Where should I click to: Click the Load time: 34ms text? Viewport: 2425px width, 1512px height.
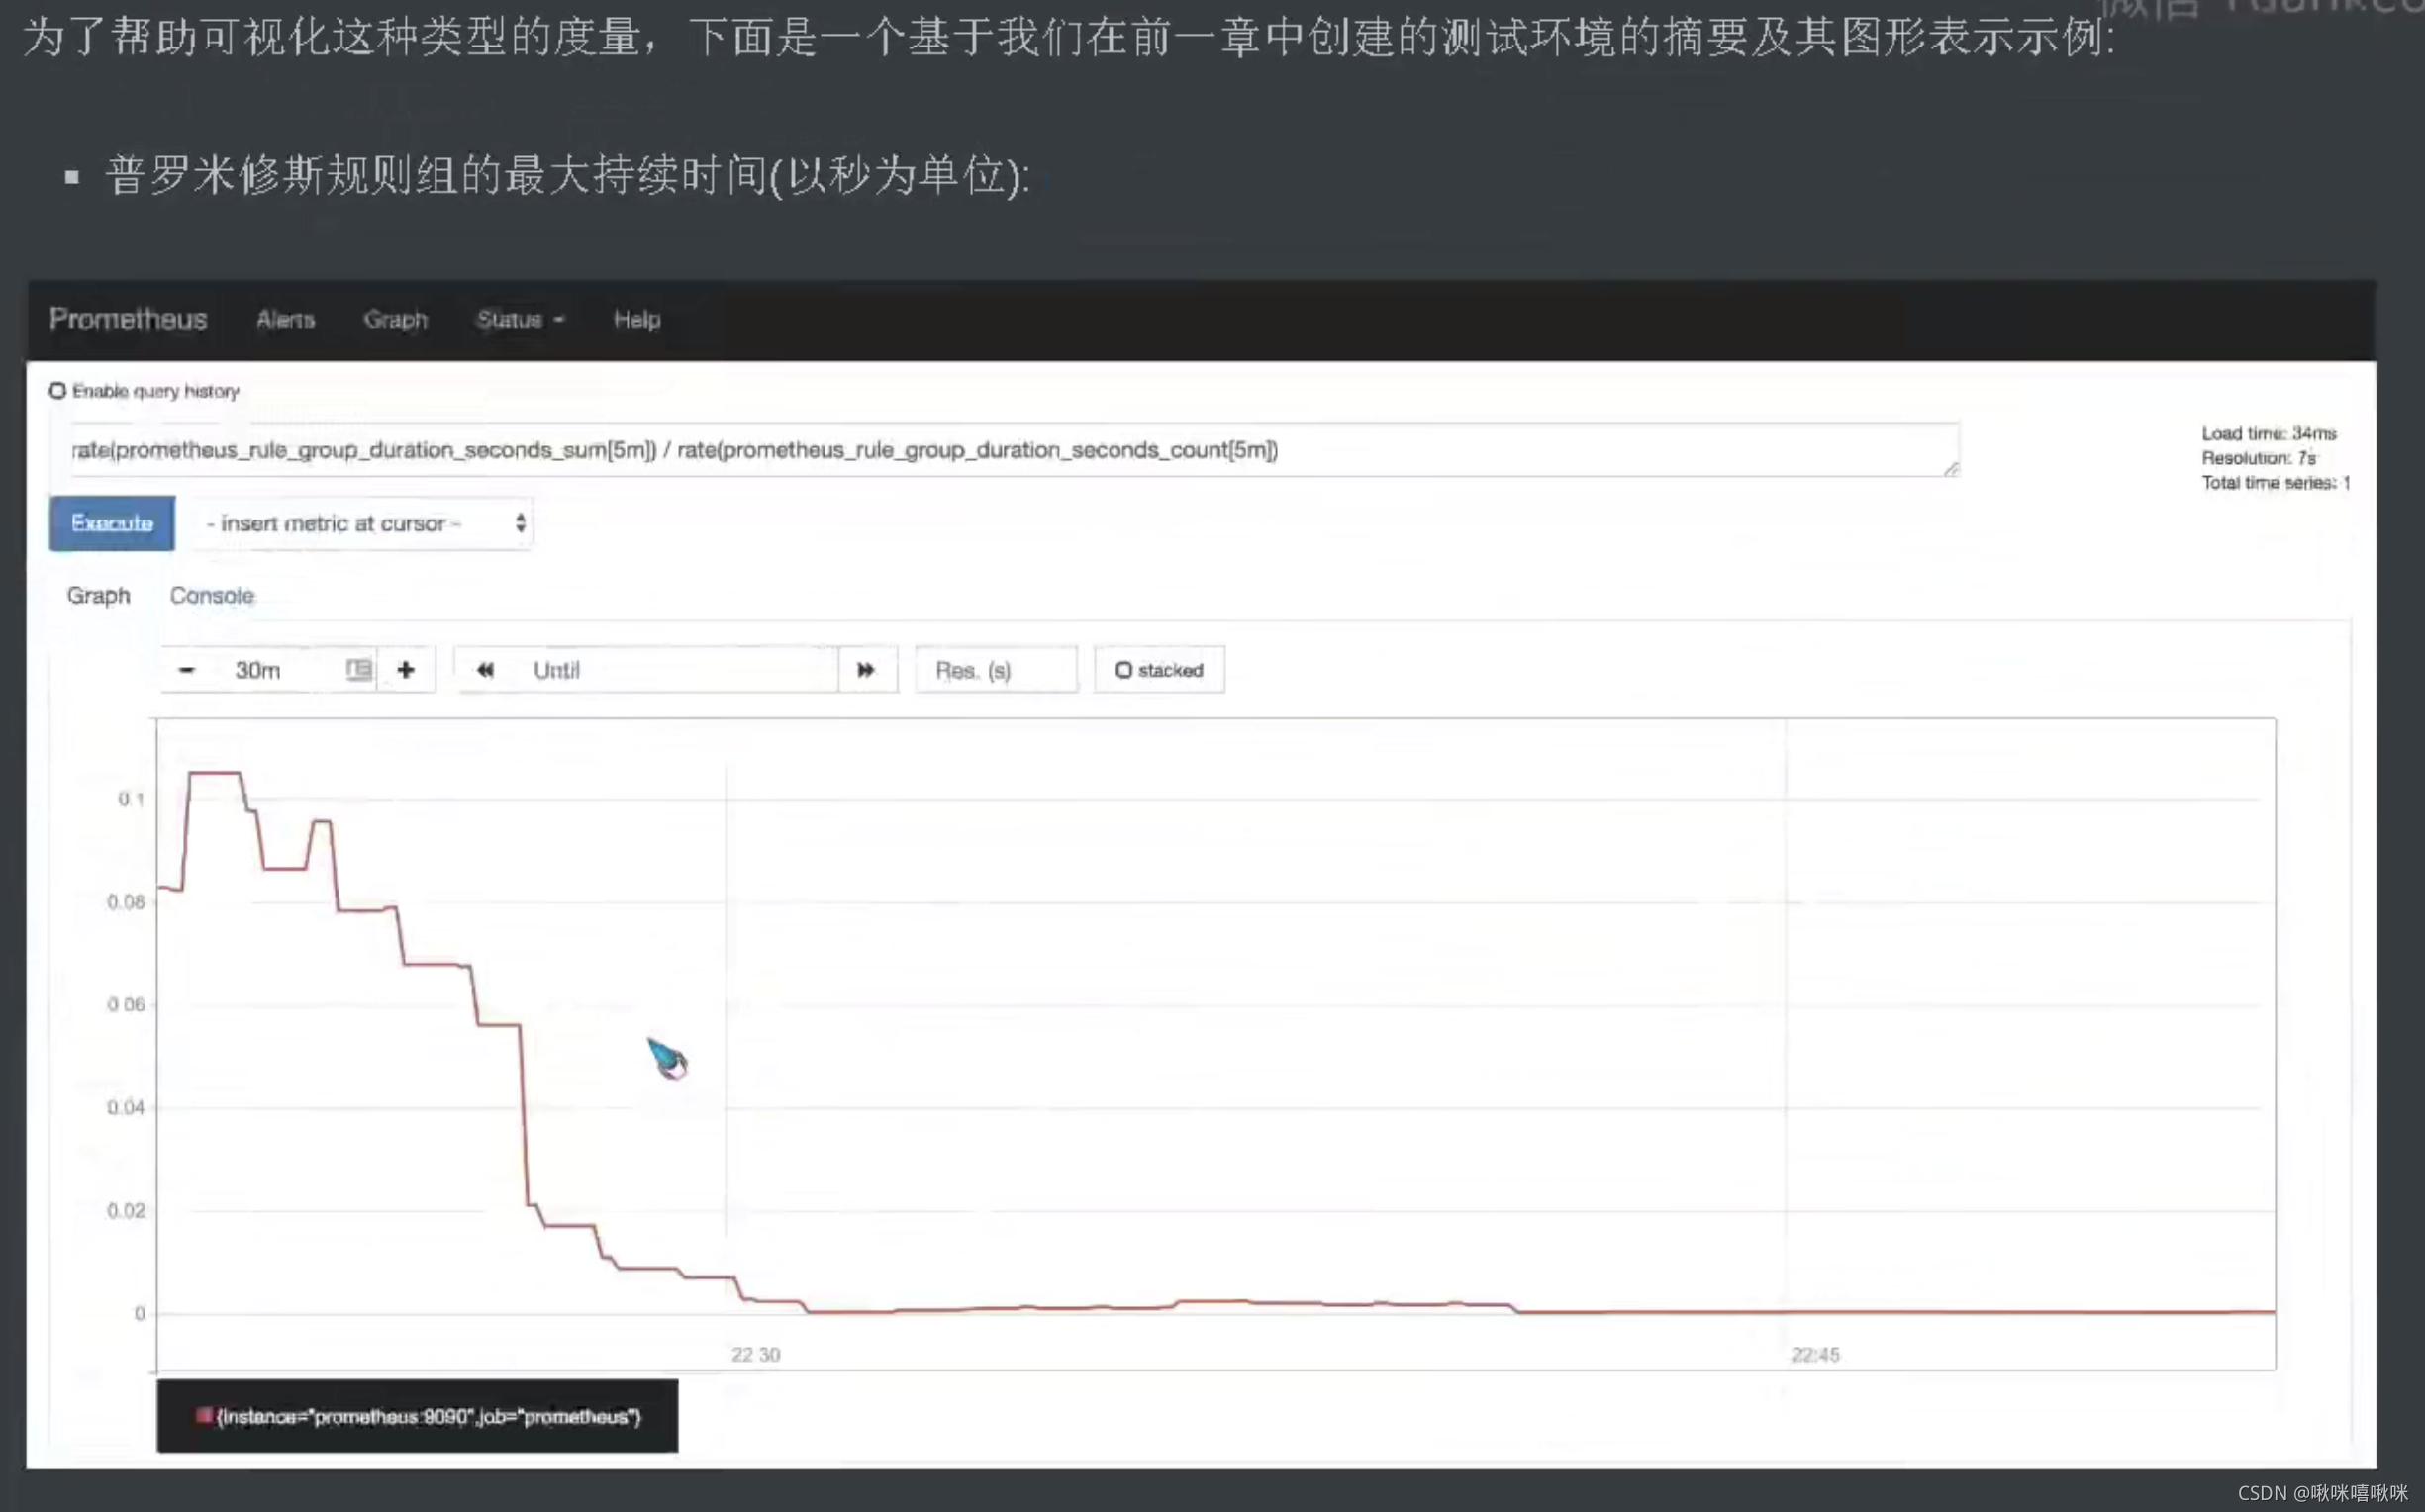click(2269, 433)
